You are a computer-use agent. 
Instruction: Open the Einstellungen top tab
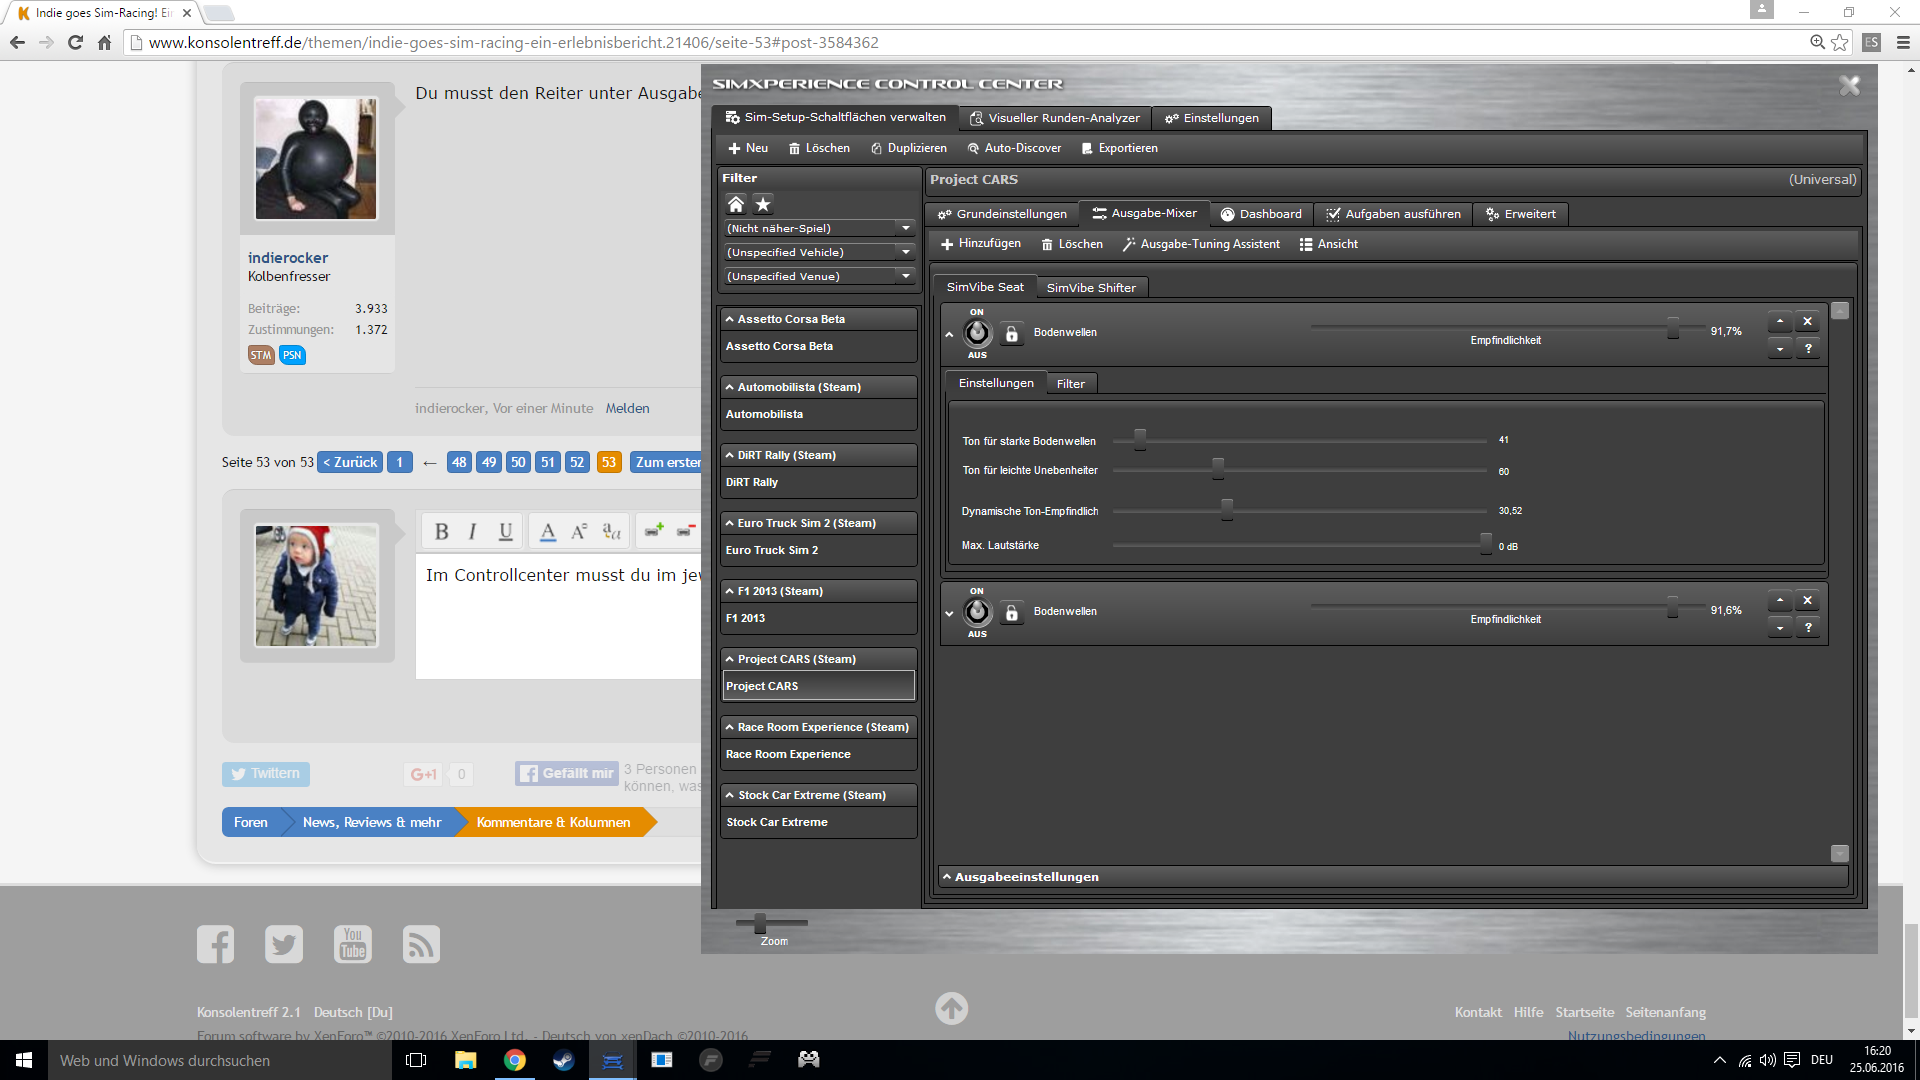coord(1211,118)
